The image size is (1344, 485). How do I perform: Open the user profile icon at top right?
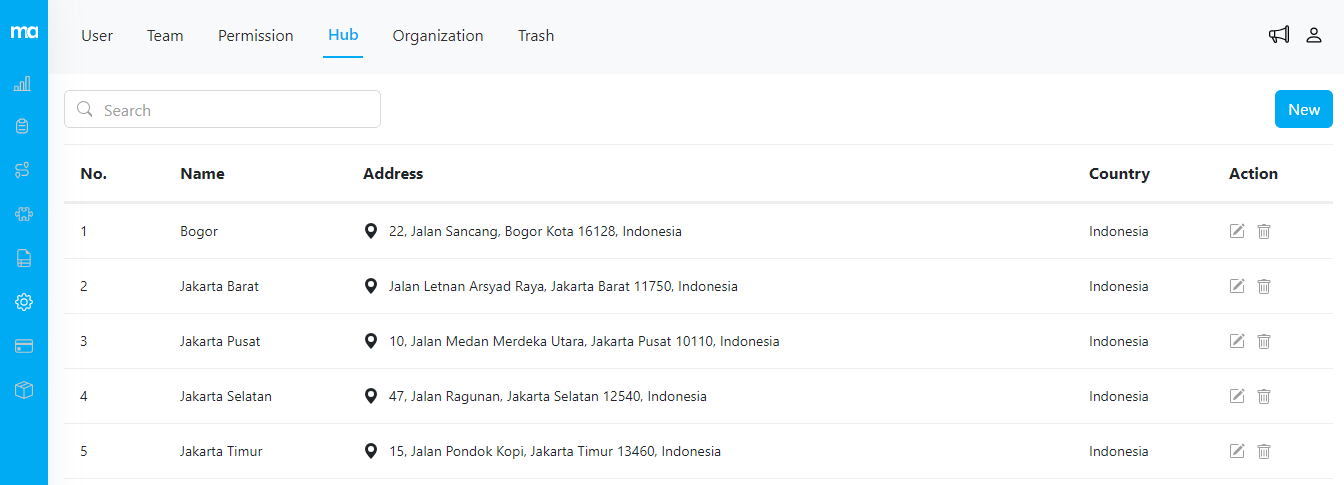(x=1314, y=35)
